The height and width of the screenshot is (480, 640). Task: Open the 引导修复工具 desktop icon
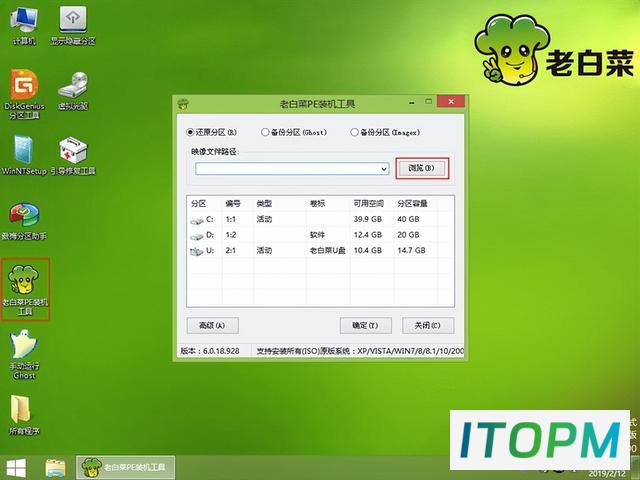click(73, 155)
